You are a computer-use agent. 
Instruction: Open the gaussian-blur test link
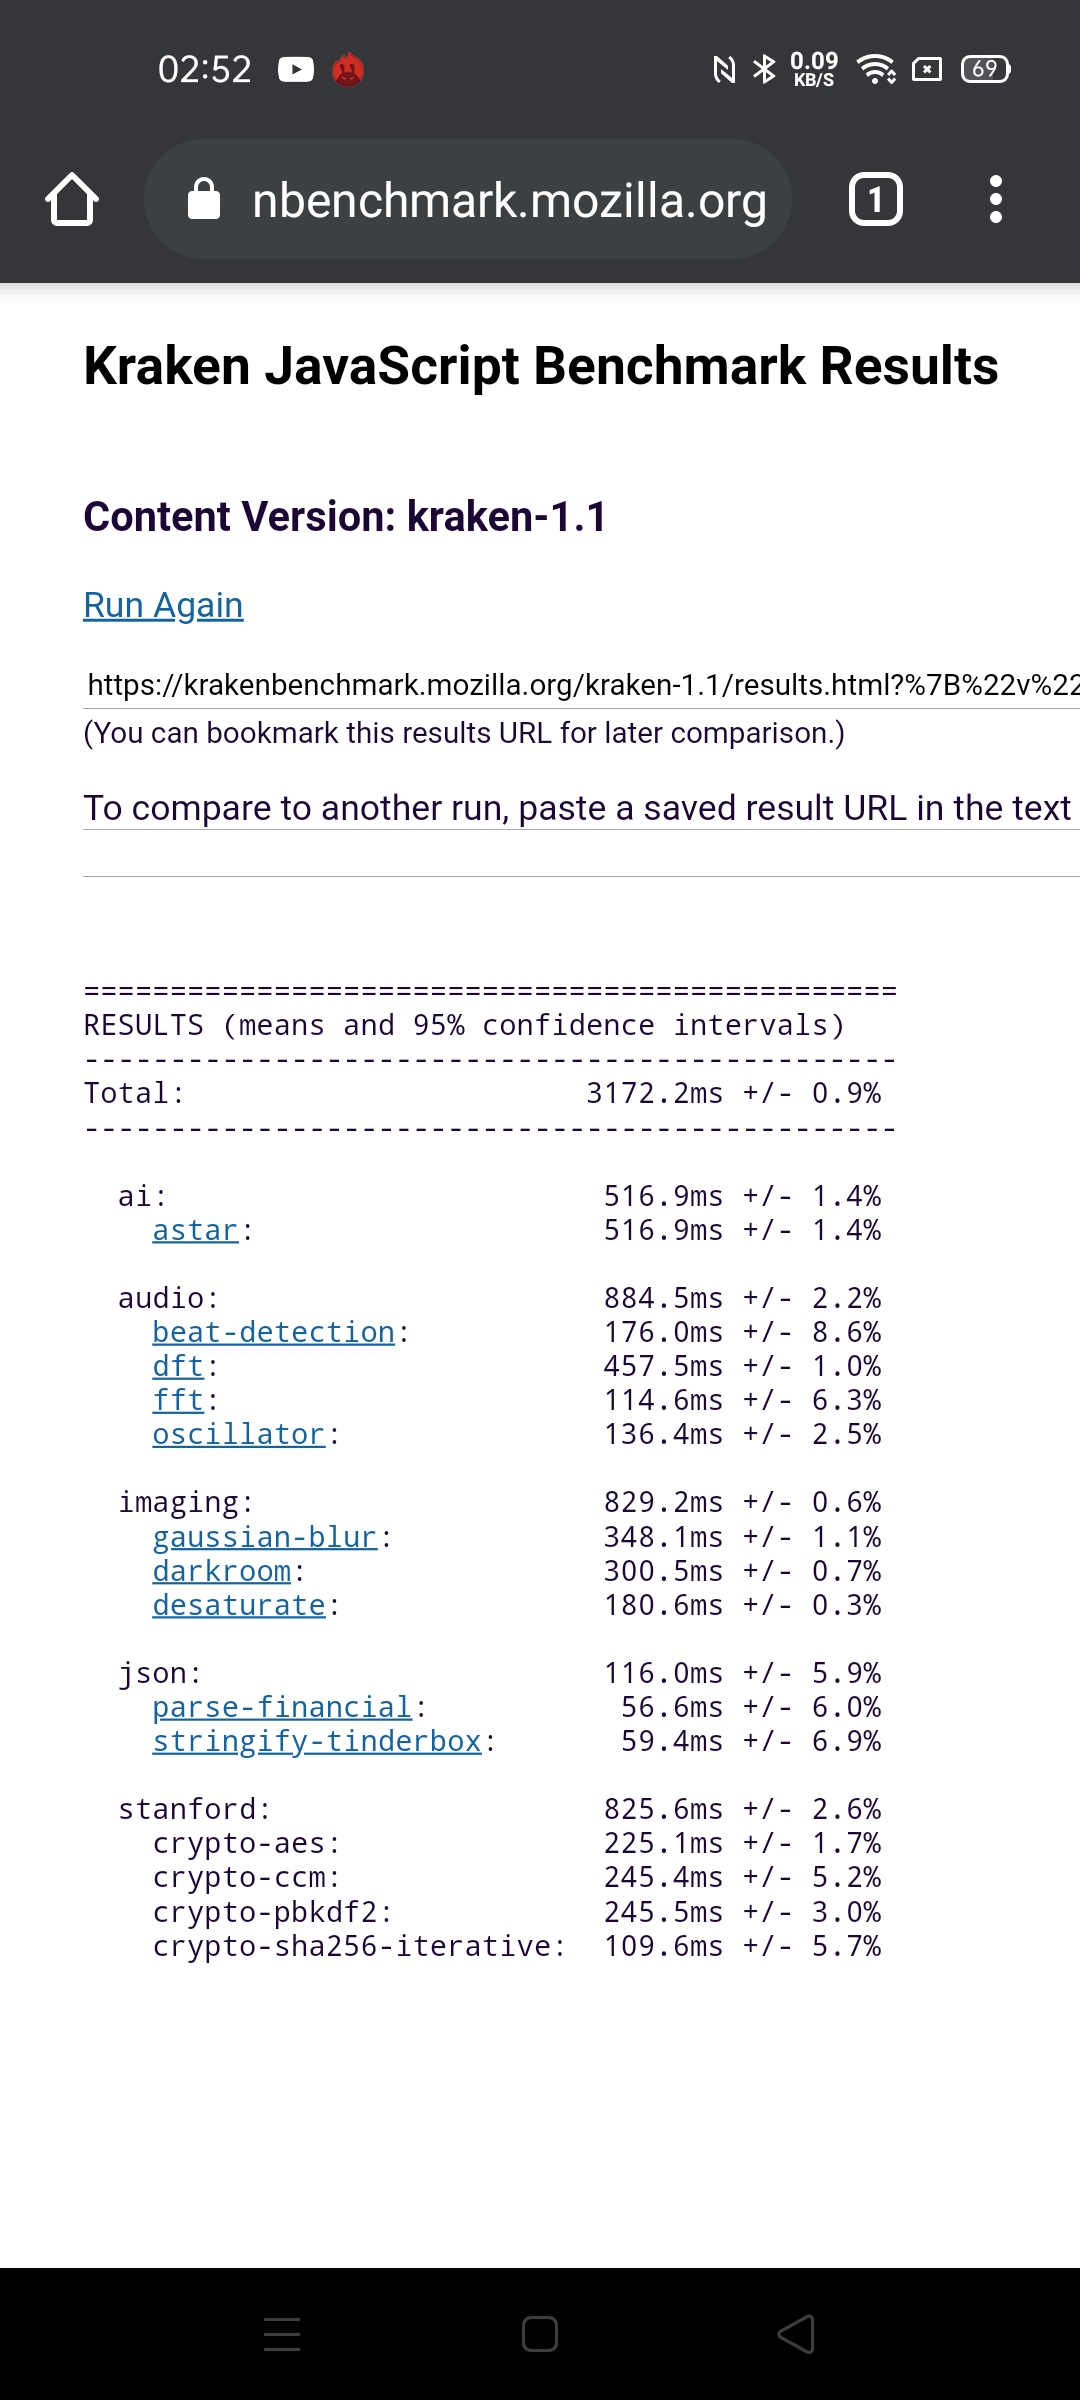pos(264,1537)
